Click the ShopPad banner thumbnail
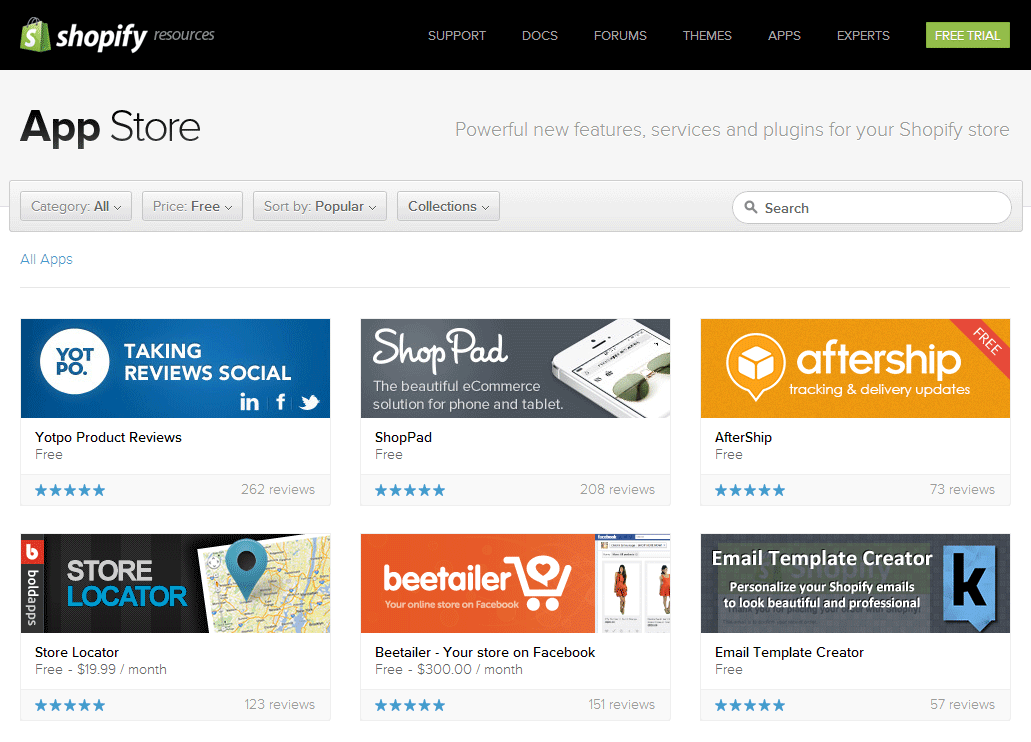1031x742 pixels. coord(515,368)
